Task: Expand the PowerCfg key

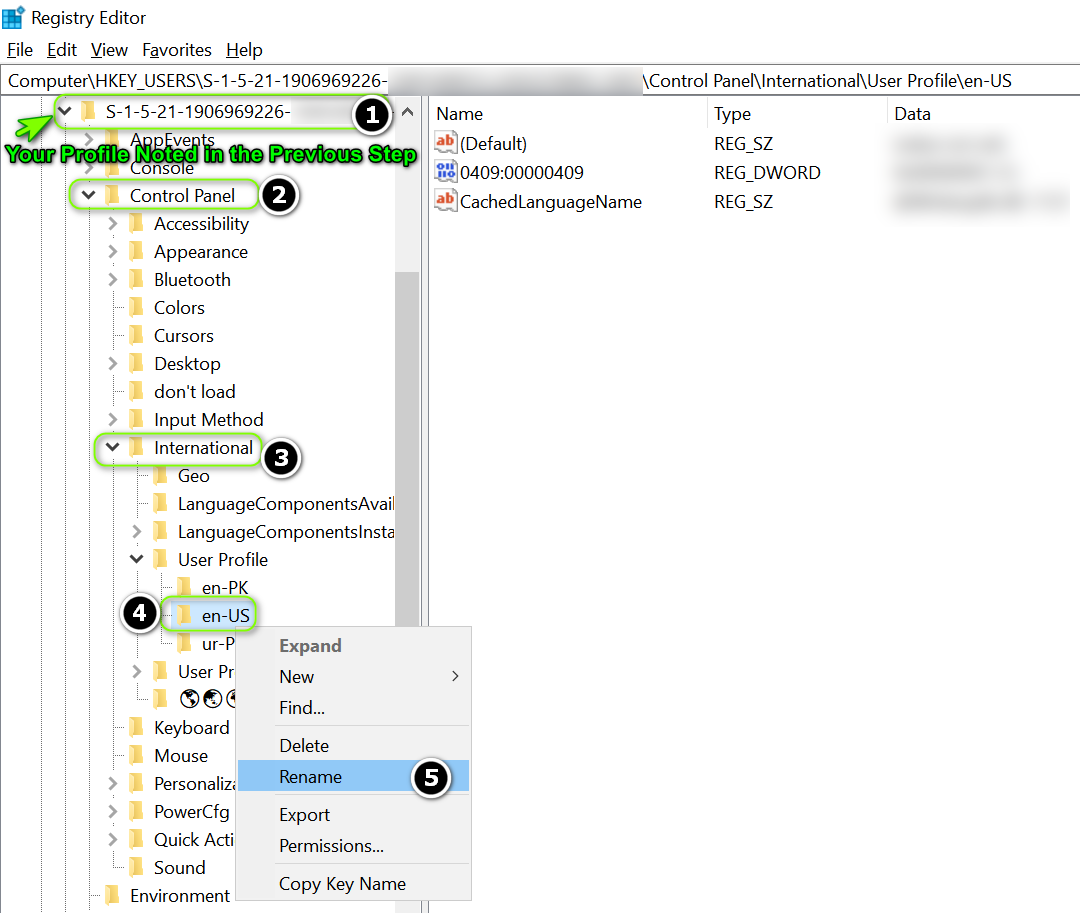Action: pos(113,812)
